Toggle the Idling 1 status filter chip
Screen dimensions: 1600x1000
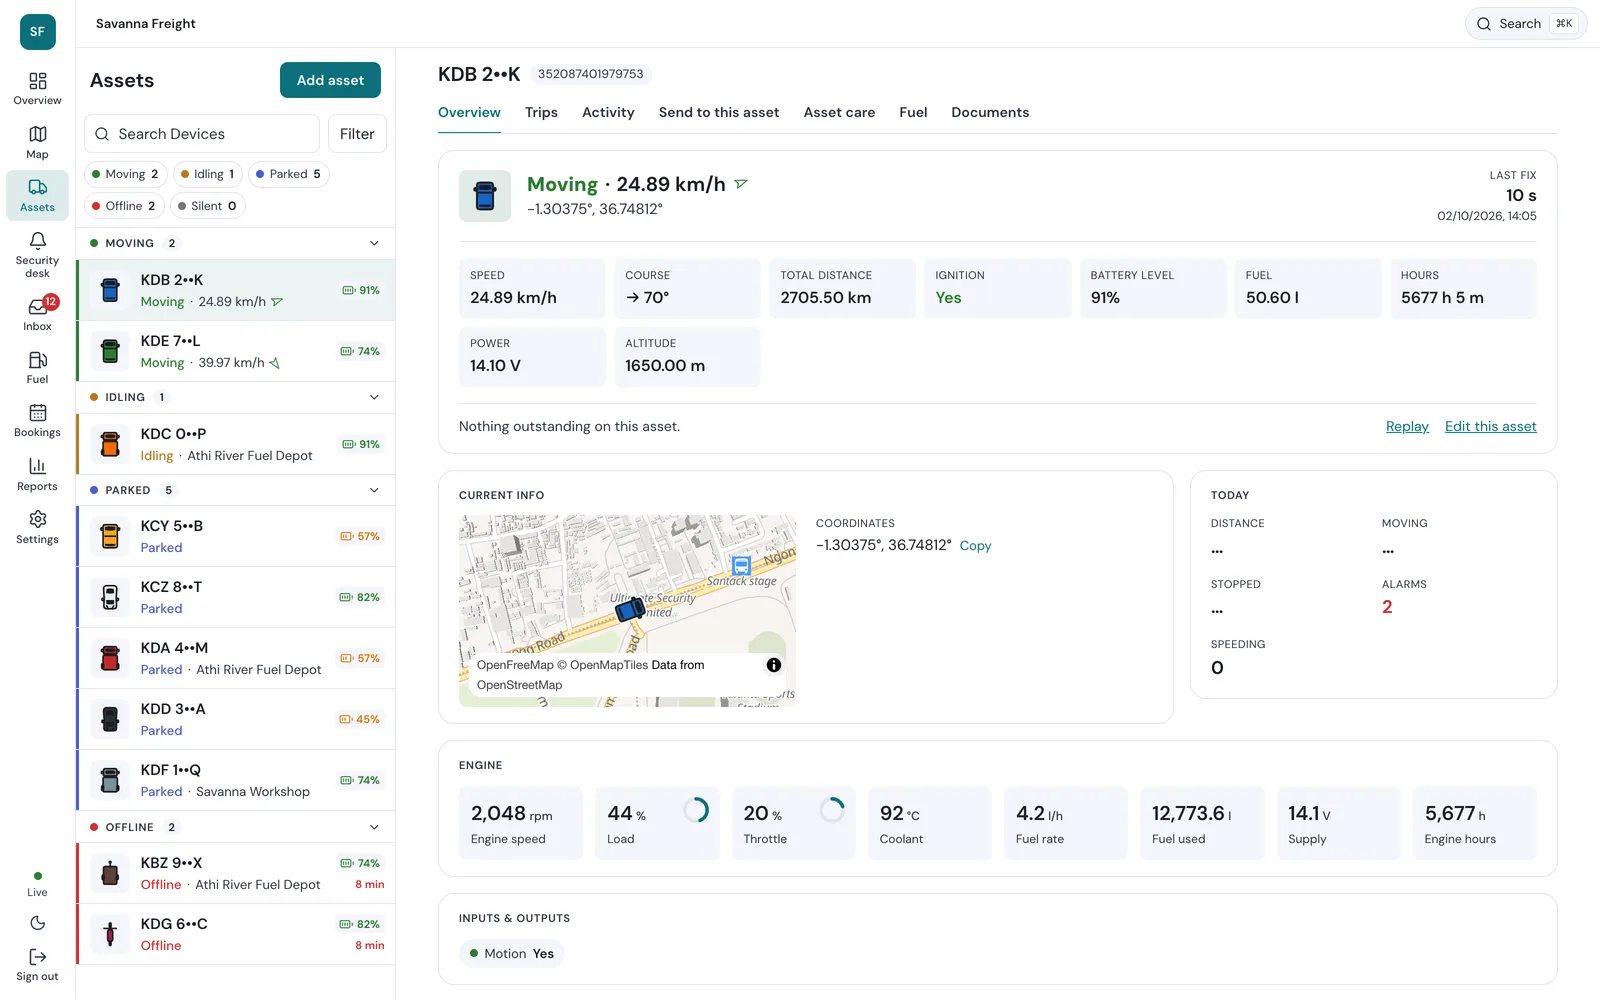coord(208,174)
